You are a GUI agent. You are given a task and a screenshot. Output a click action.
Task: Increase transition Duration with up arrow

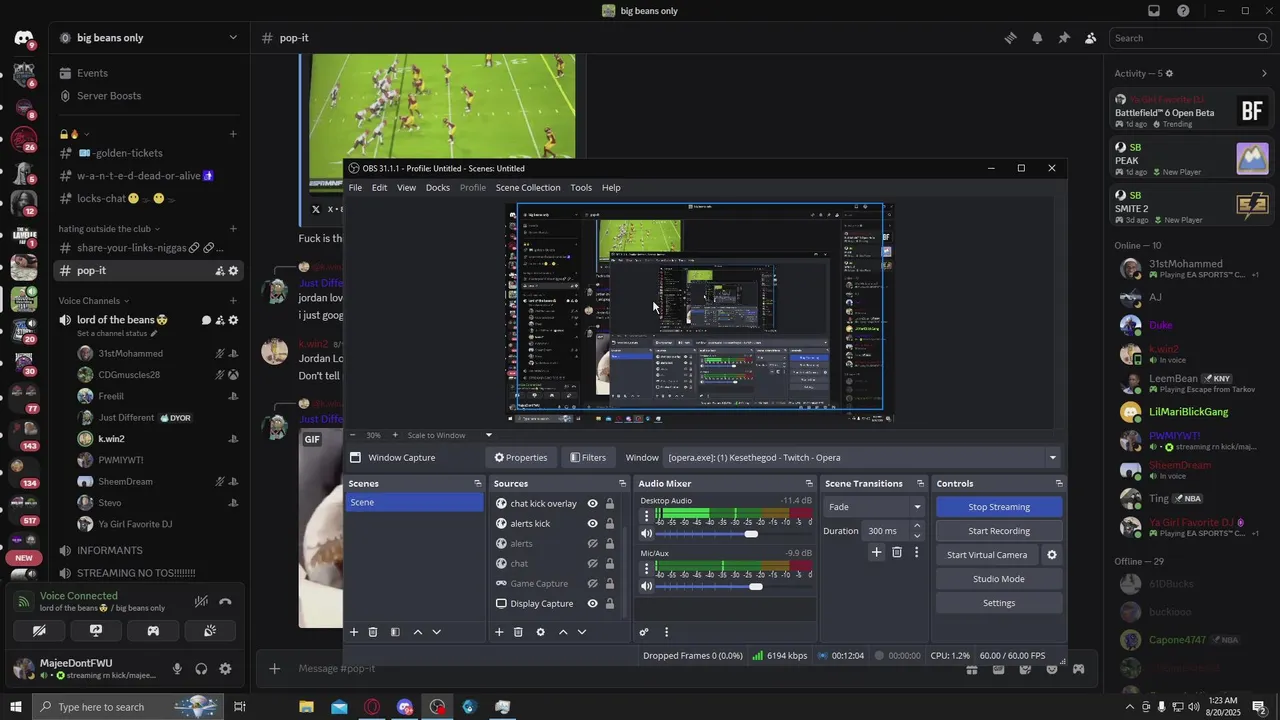(917, 526)
